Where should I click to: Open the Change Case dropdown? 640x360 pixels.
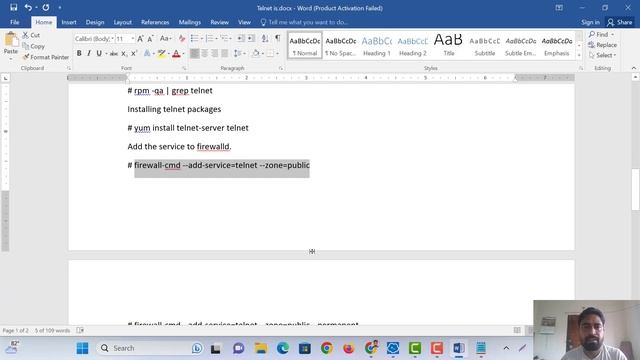click(165, 39)
